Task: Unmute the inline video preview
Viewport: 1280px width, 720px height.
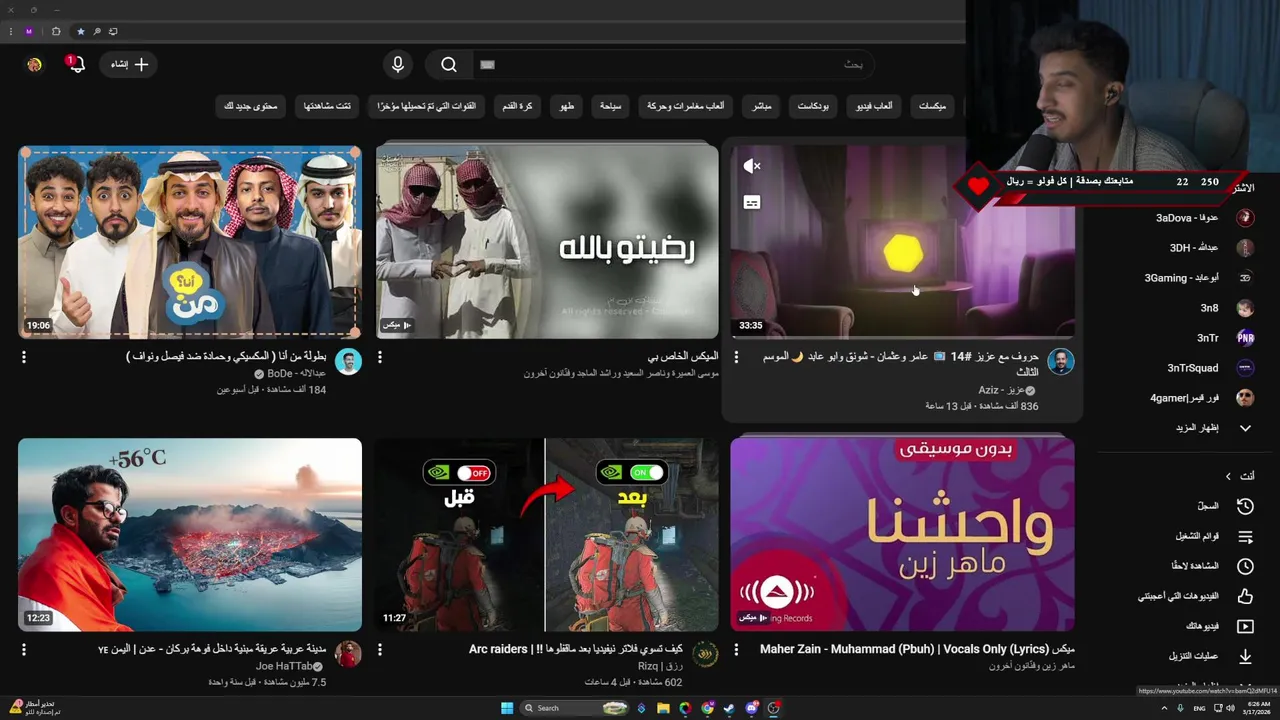Action: tap(752, 166)
